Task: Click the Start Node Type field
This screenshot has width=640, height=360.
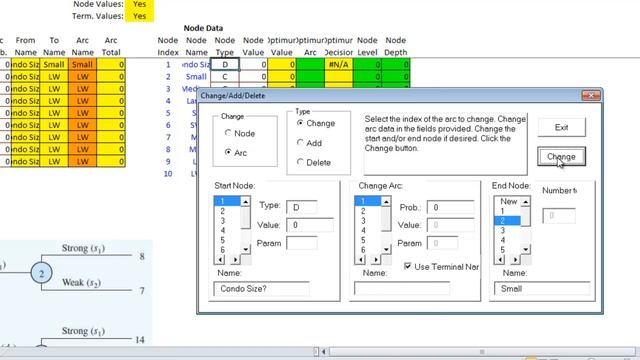Action: (302, 207)
